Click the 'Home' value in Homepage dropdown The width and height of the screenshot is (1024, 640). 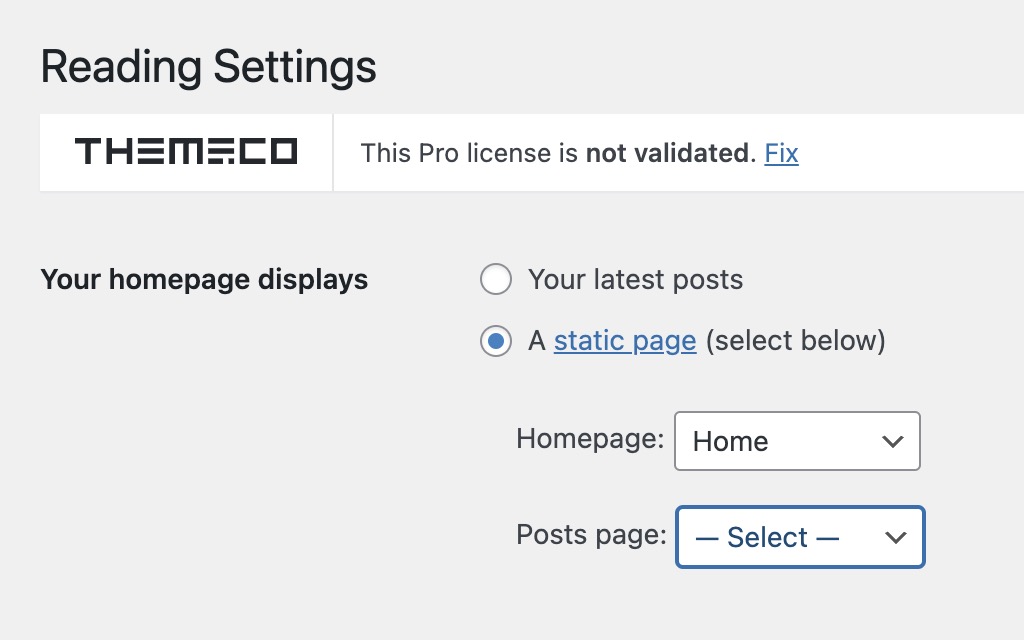click(731, 442)
